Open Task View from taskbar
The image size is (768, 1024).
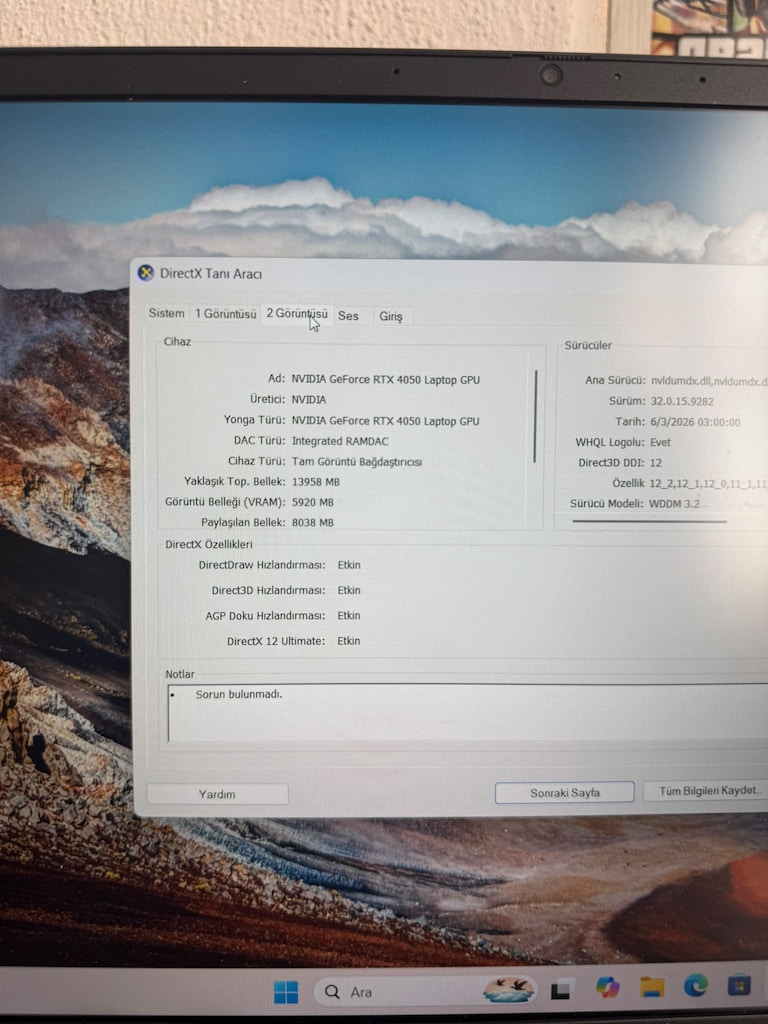coord(560,991)
